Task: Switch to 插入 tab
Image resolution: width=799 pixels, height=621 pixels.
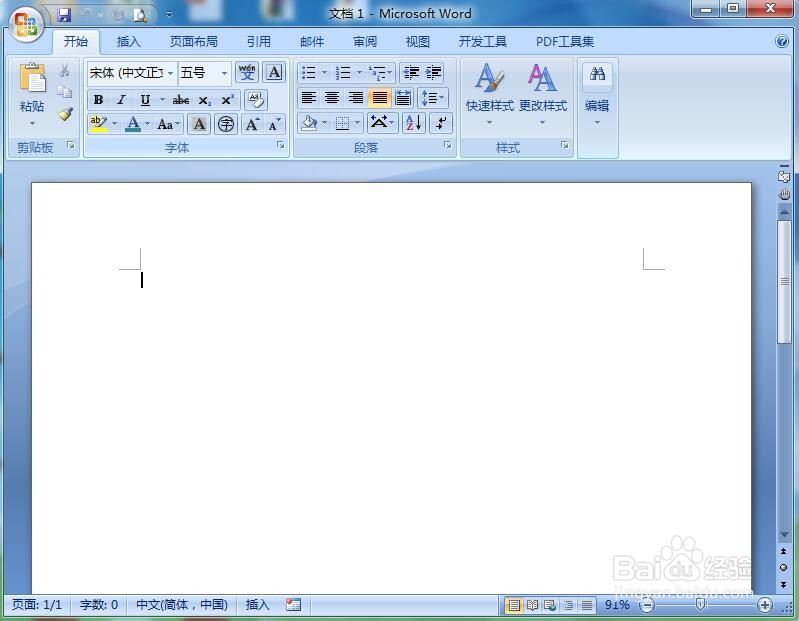Action: 128,41
